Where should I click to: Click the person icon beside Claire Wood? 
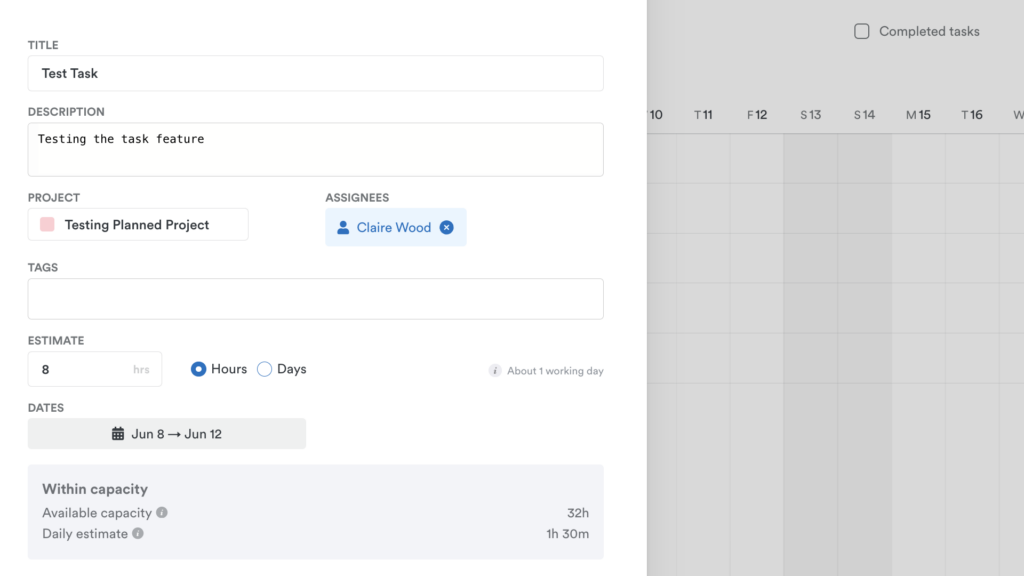(x=343, y=227)
